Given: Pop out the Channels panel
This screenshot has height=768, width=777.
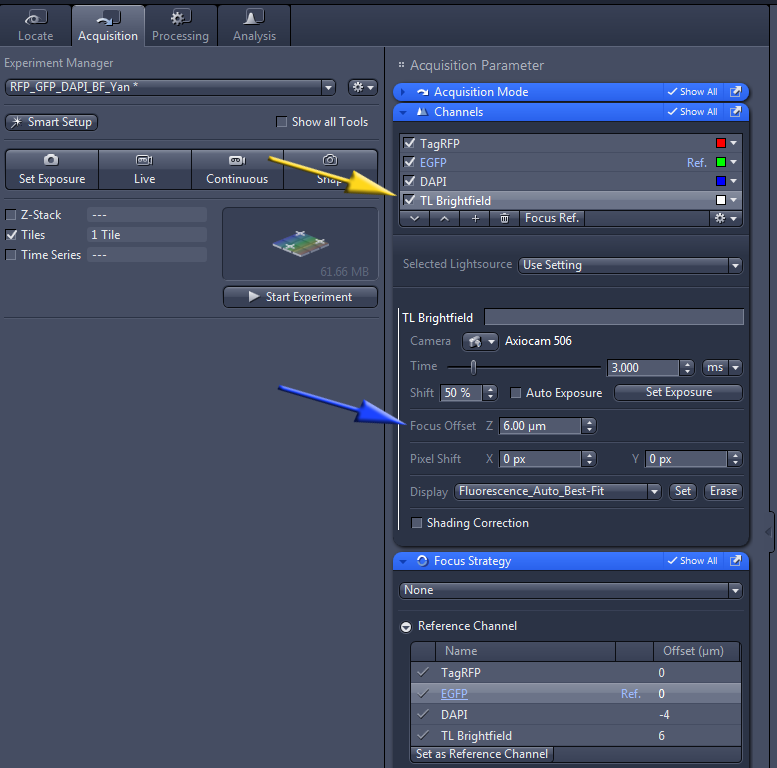Looking at the screenshot, I should [x=736, y=112].
